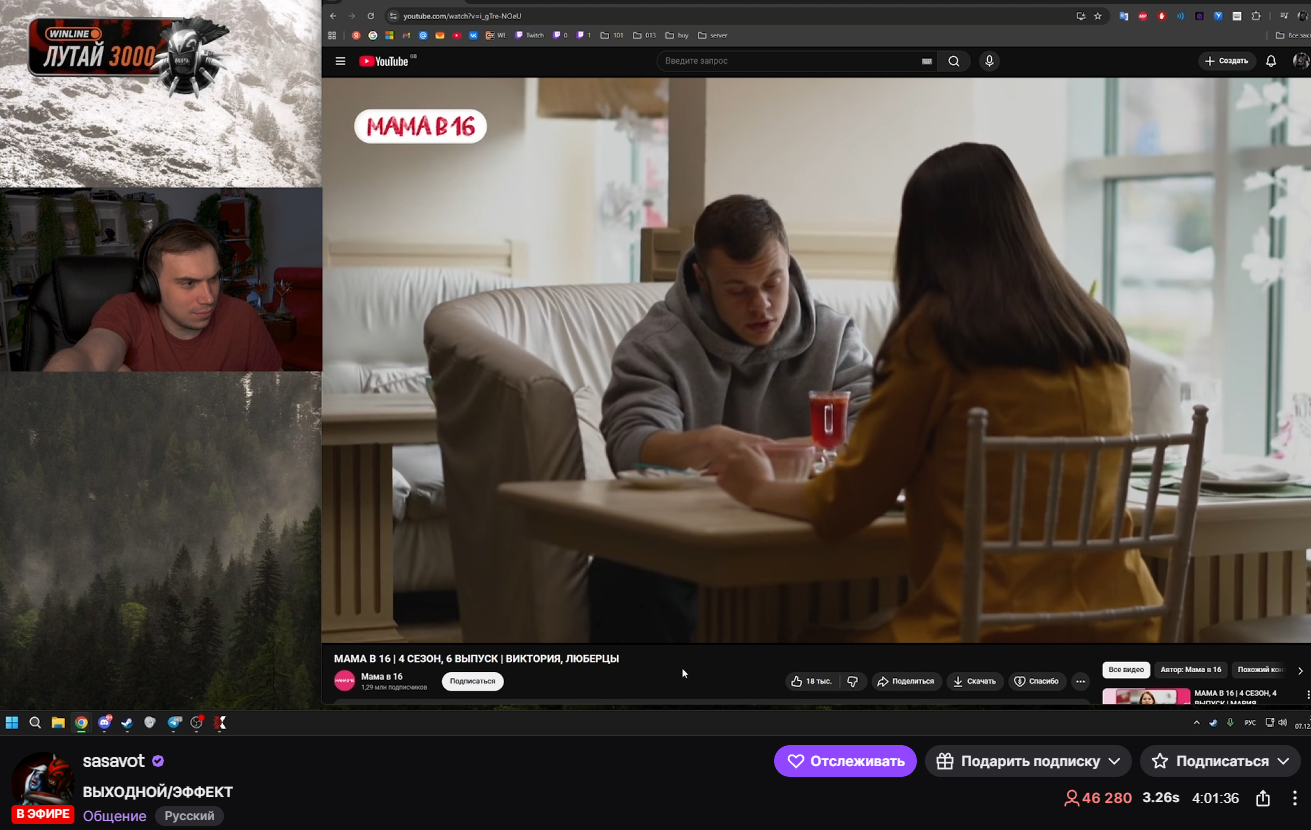The width and height of the screenshot is (1311, 830).
Task: Select the Все видео chip
Action: tap(1126, 669)
